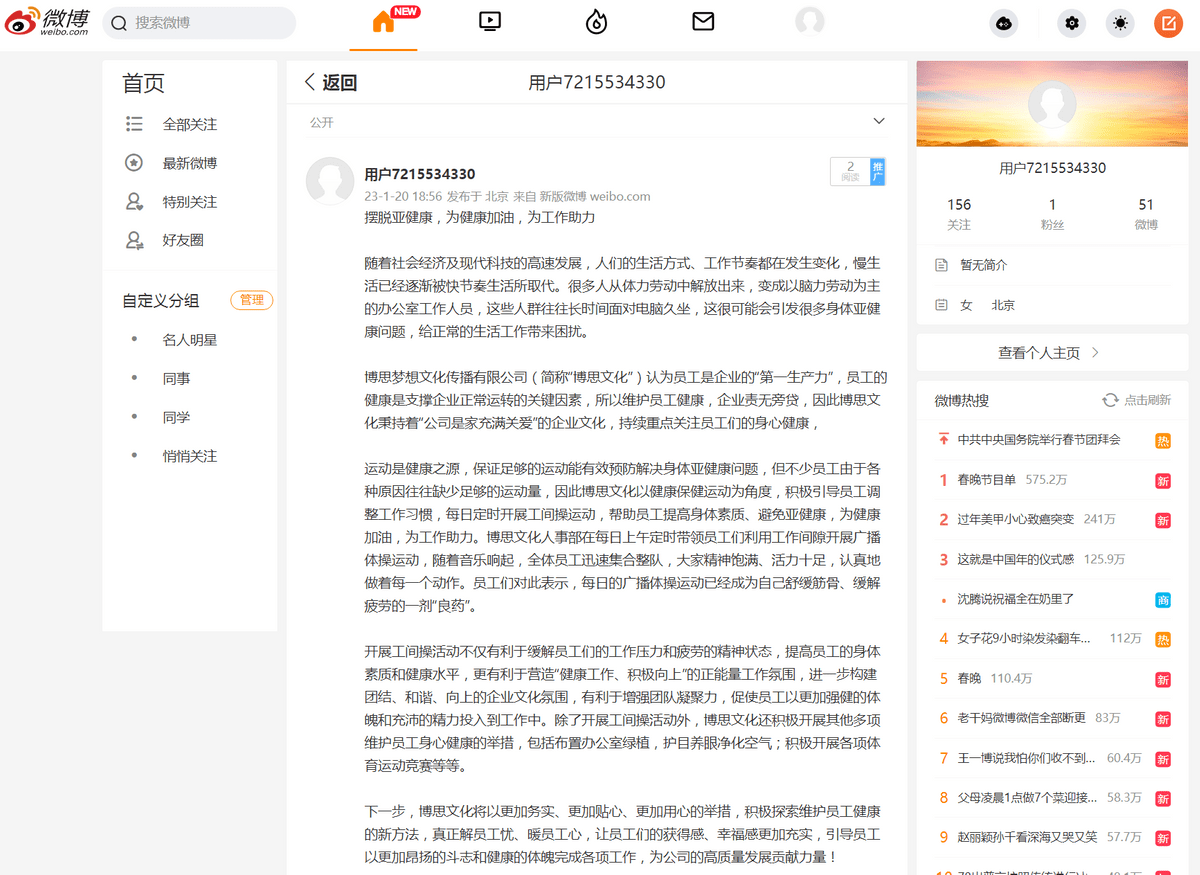
Task: Open the hot trending flame icon
Action: tap(597, 22)
